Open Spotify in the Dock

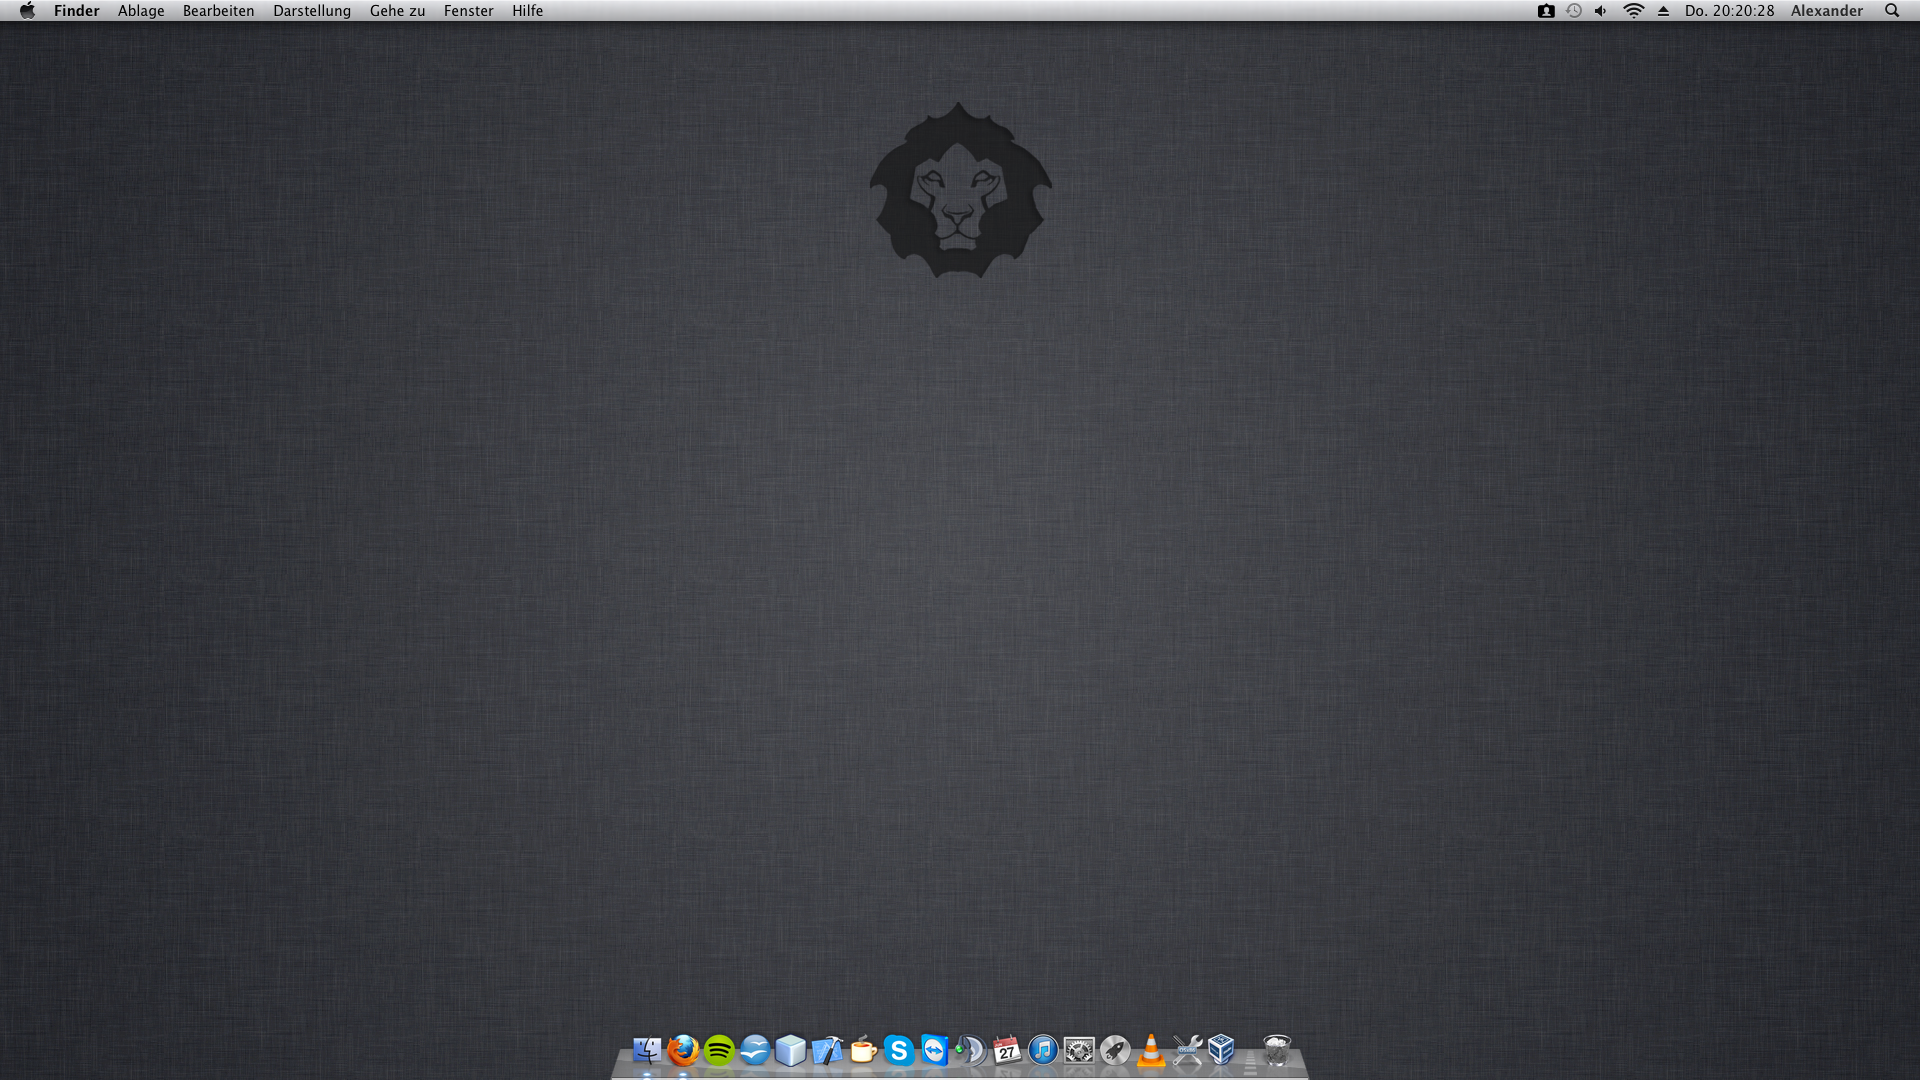pyautogui.click(x=719, y=1050)
